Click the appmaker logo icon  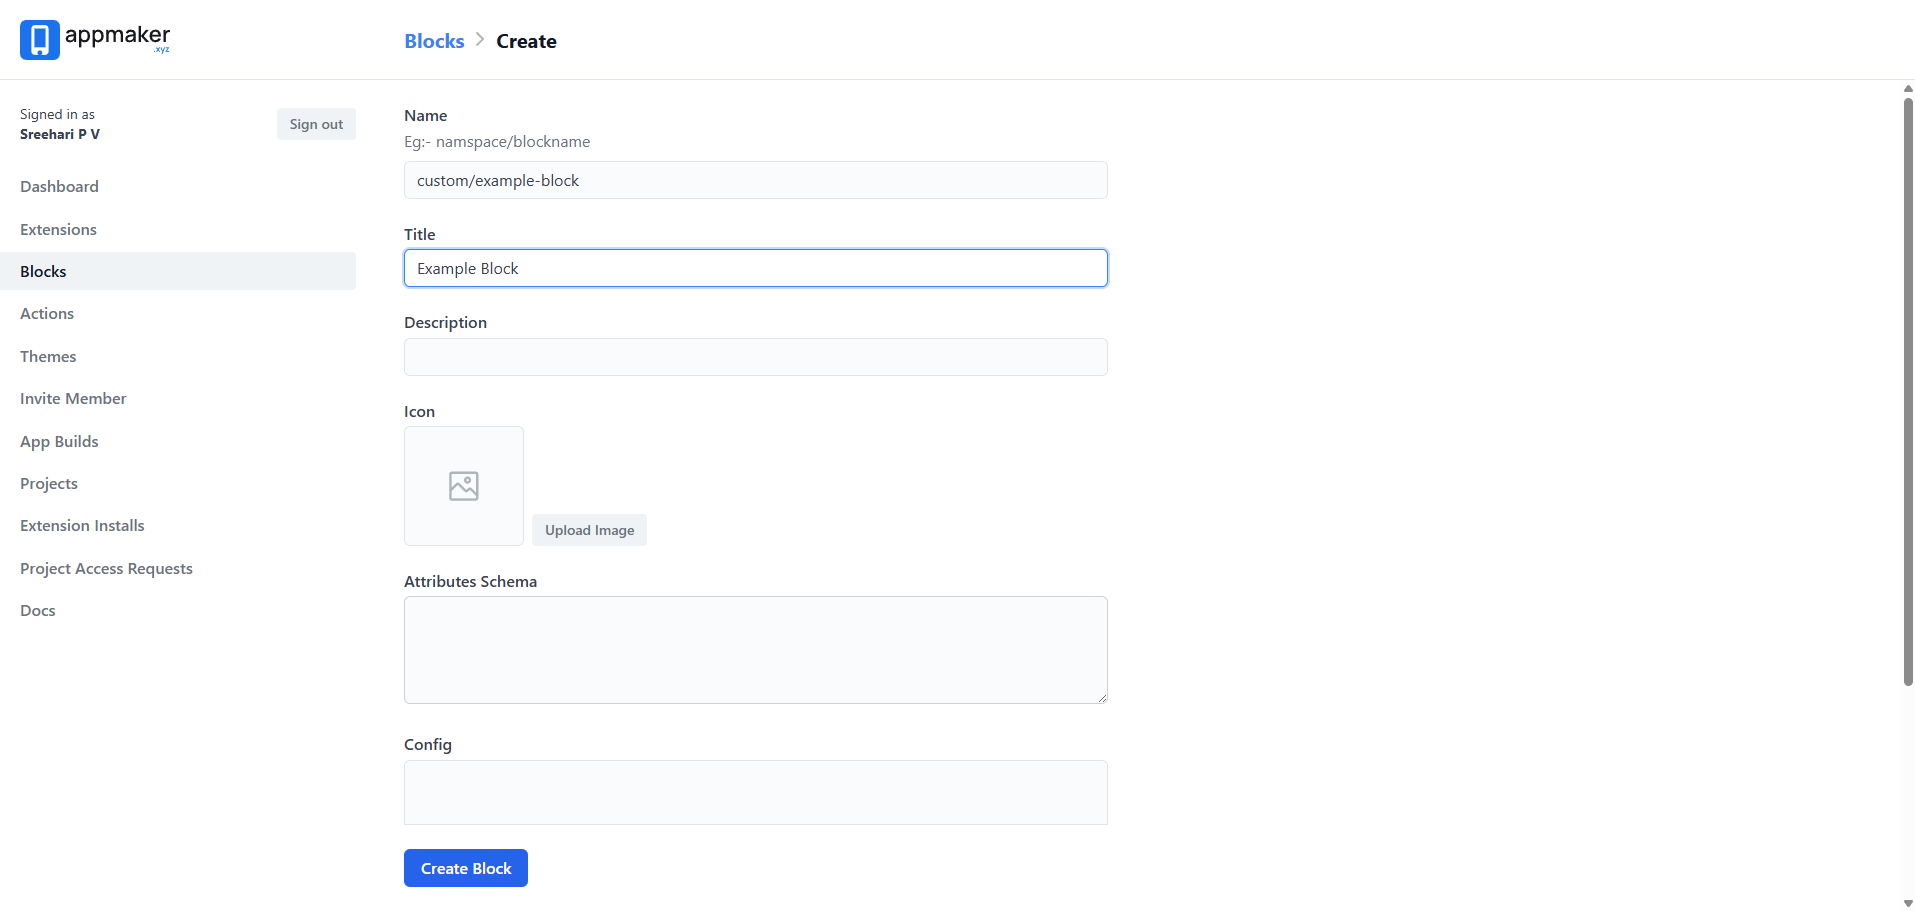39,39
